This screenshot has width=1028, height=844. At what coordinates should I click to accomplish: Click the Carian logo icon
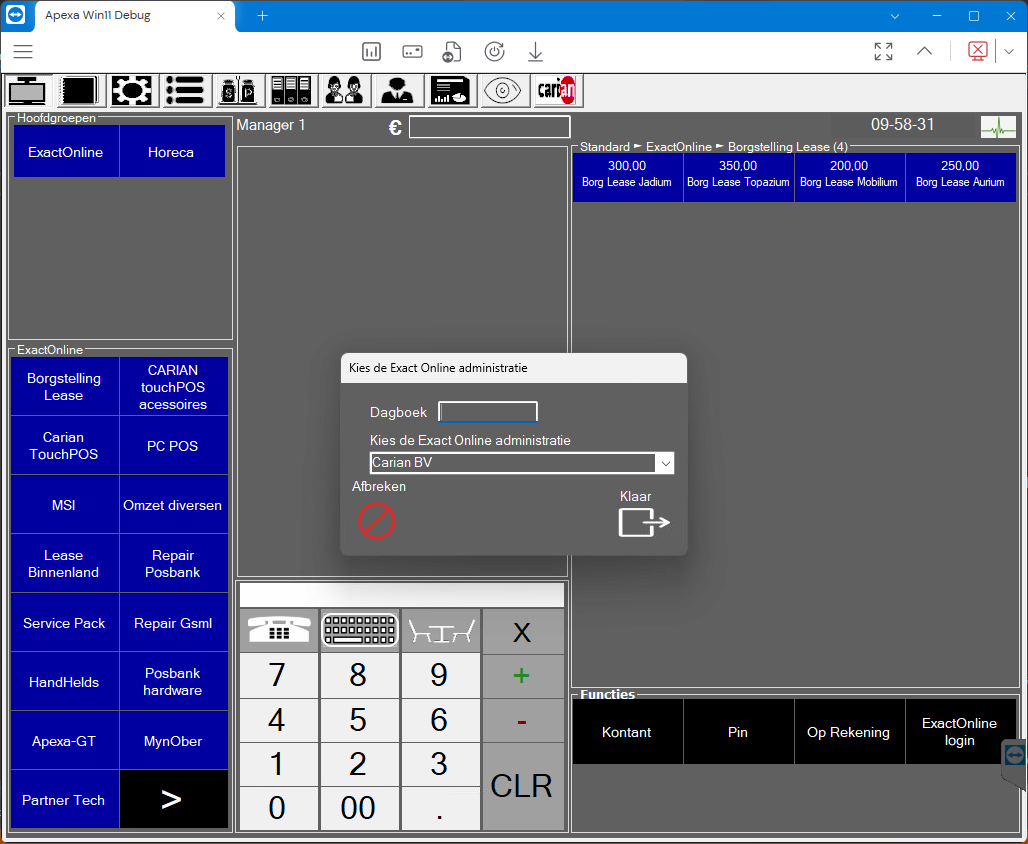click(557, 90)
